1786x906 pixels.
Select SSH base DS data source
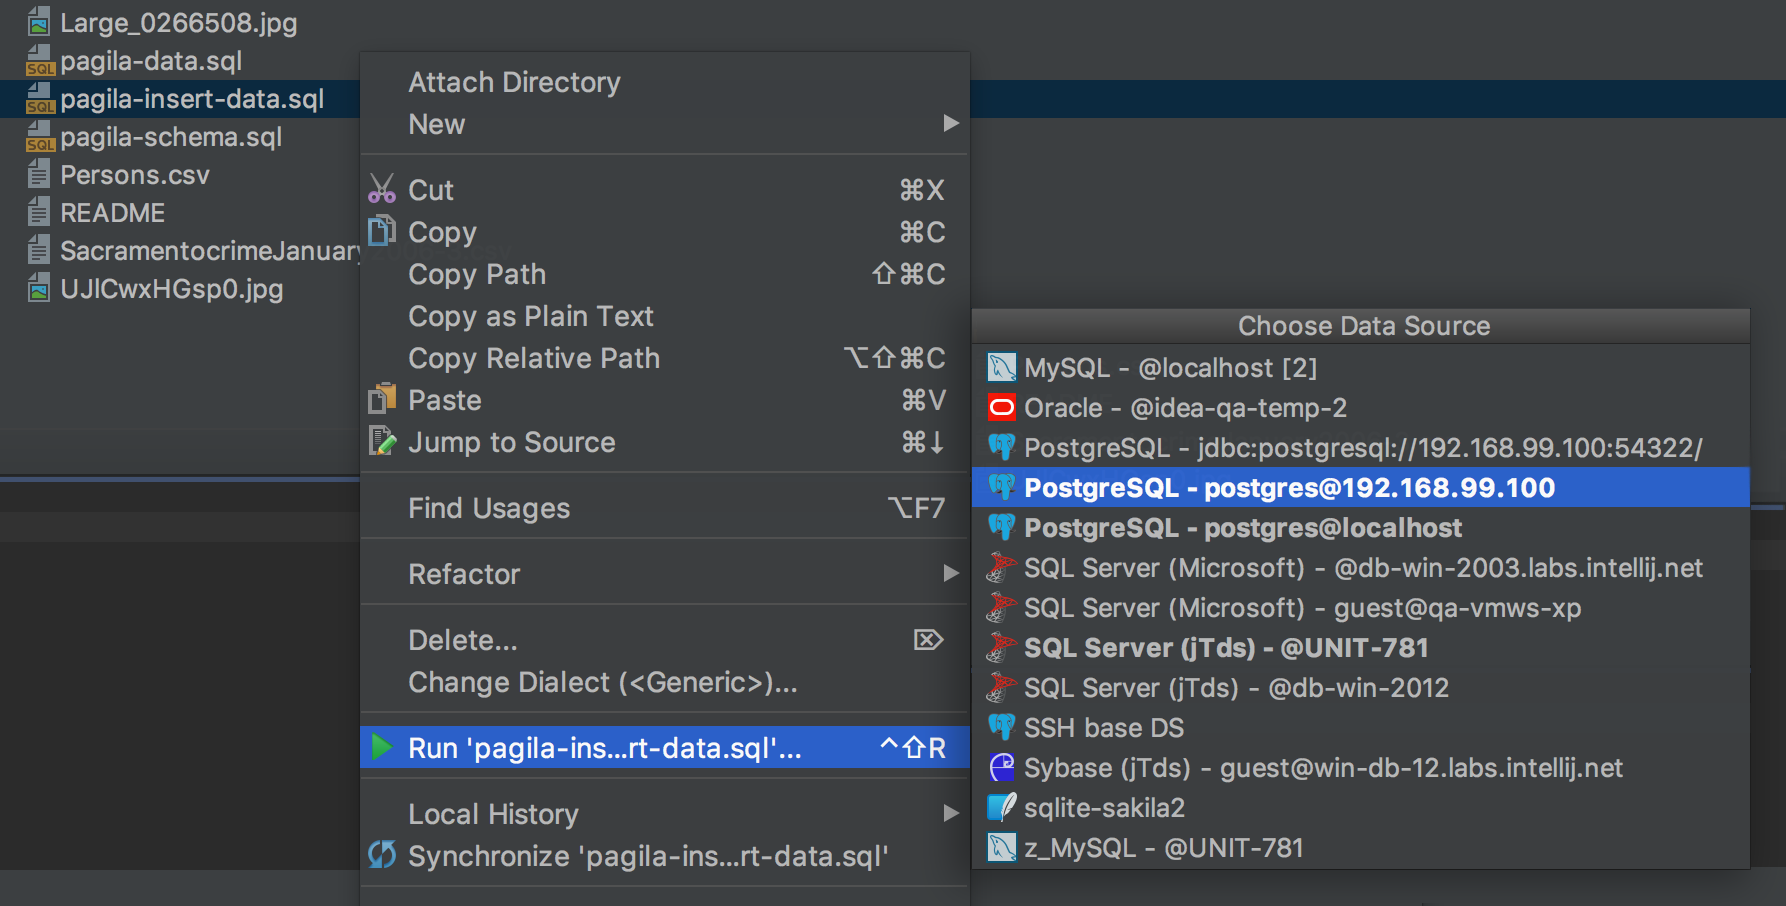coord(1361,727)
